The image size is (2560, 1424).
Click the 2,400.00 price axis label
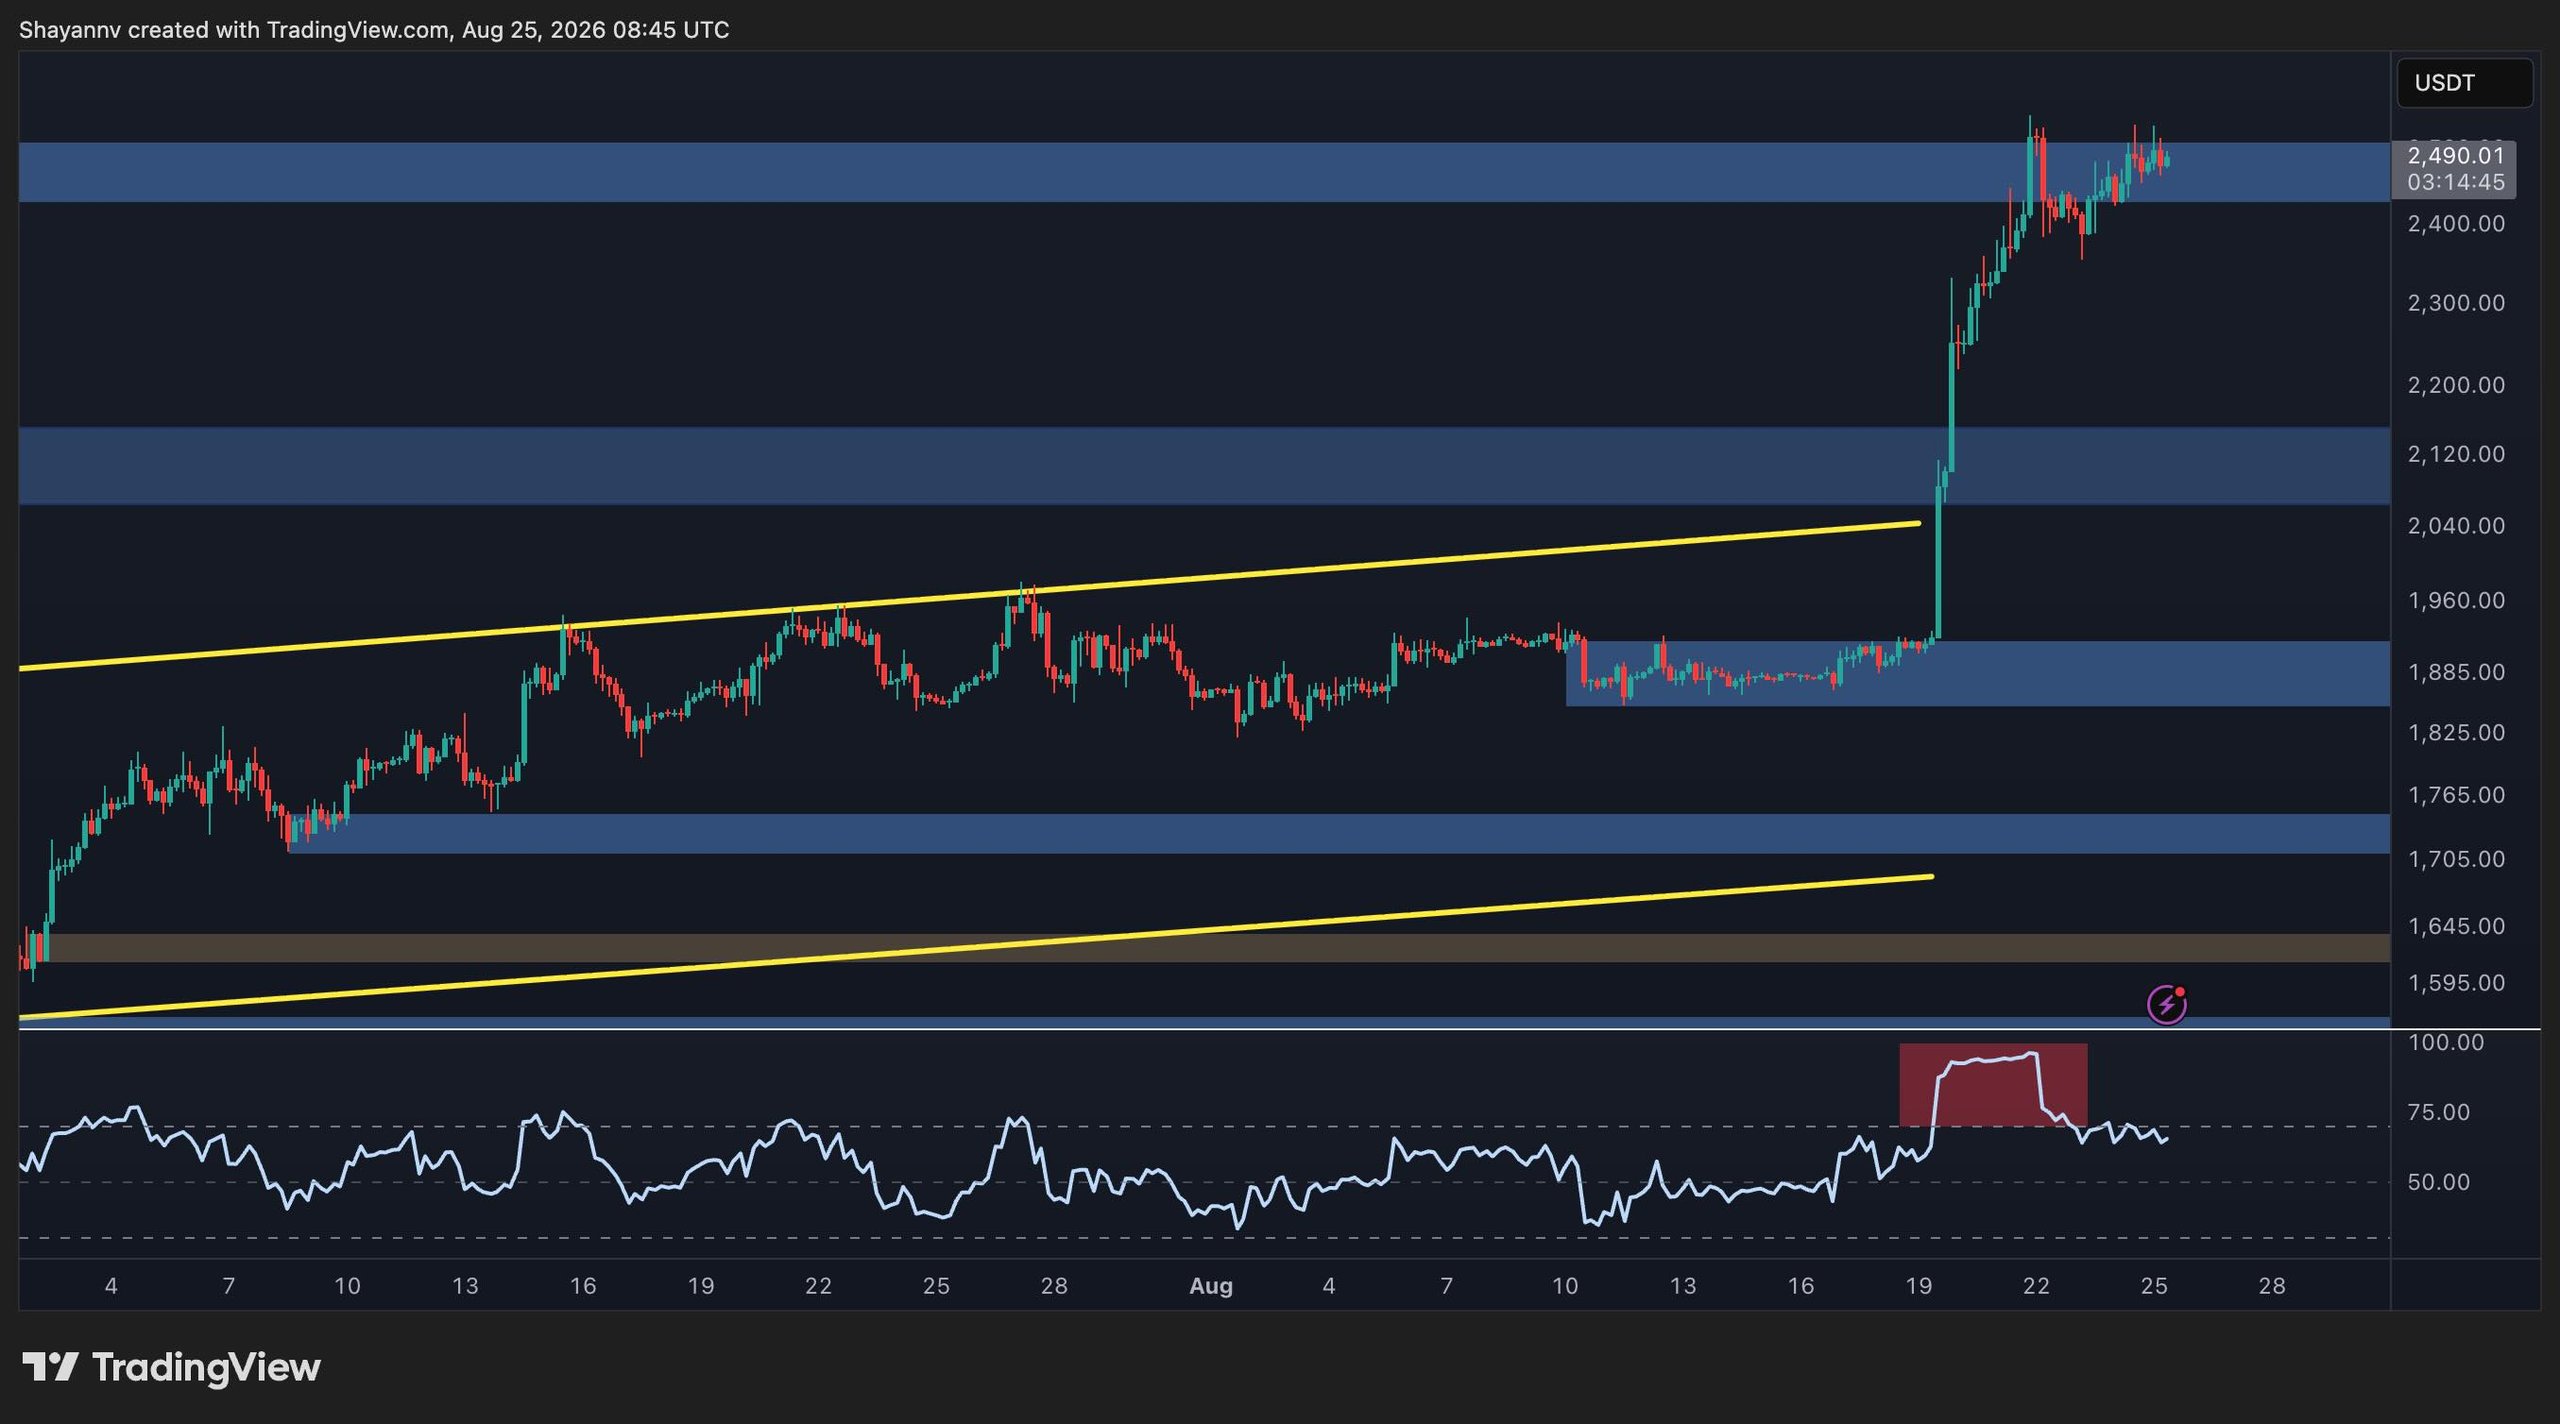click(x=2456, y=224)
